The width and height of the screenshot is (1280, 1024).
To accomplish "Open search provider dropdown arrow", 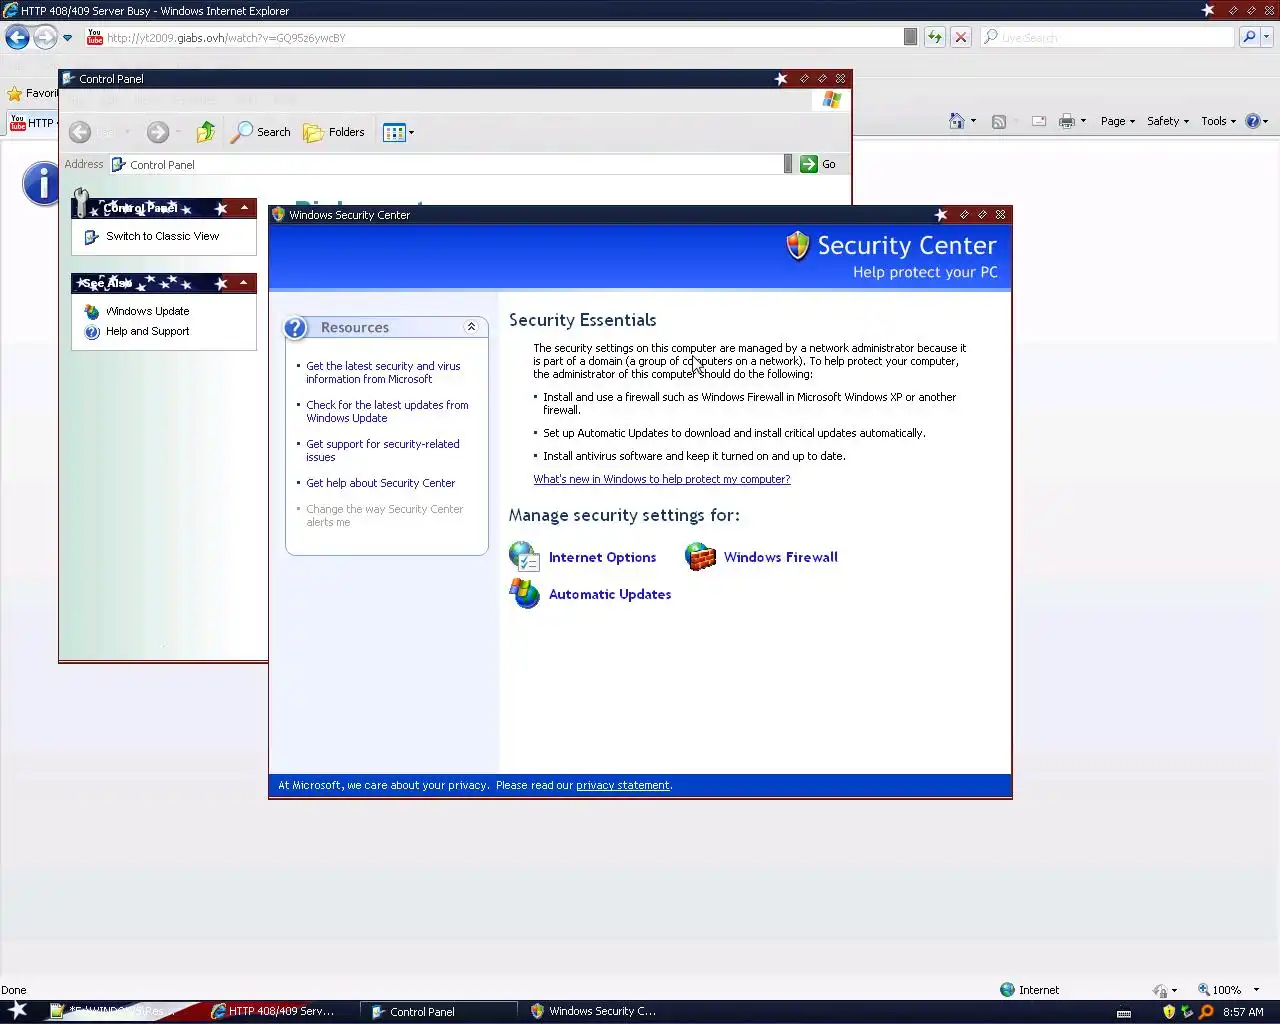I will coord(1267,37).
